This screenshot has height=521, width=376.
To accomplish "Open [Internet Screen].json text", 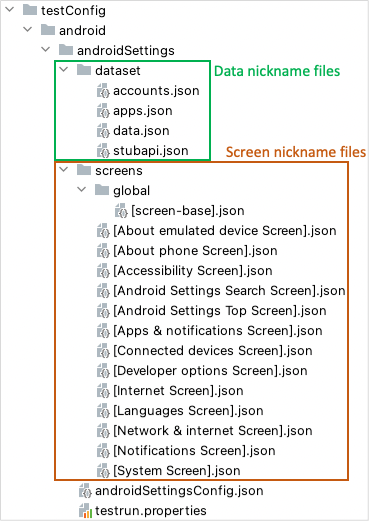I will (178, 391).
